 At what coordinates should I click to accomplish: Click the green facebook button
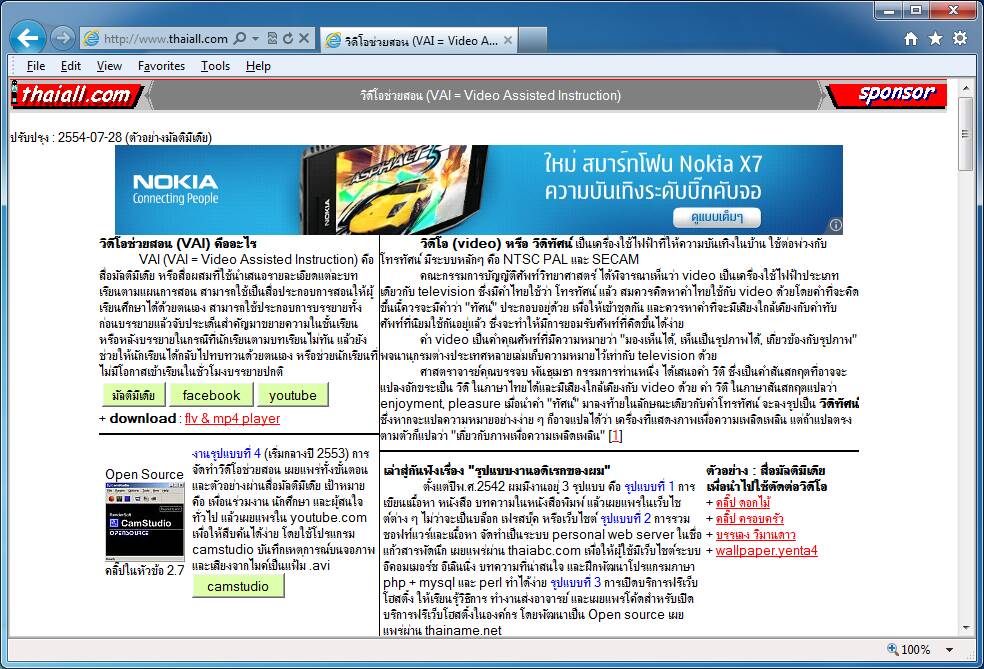pyautogui.click(x=211, y=395)
